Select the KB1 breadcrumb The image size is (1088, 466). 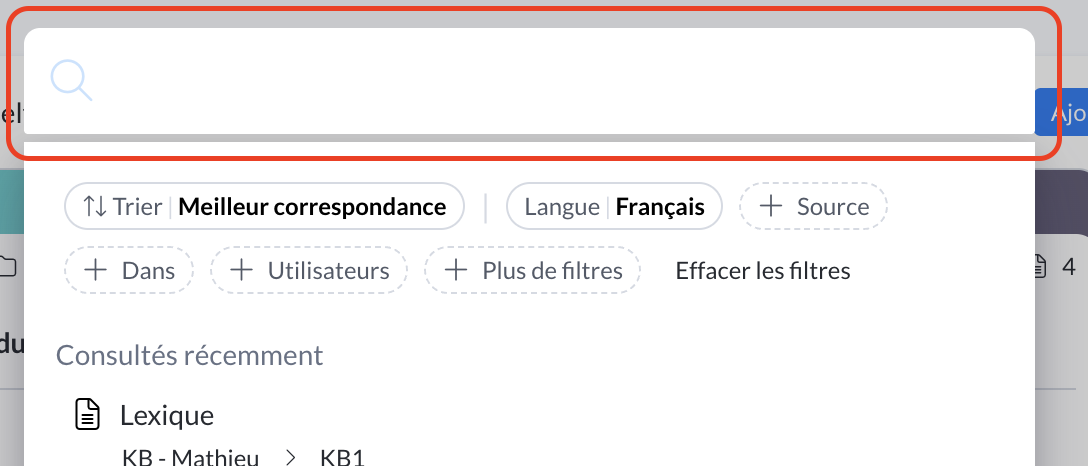point(342,458)
